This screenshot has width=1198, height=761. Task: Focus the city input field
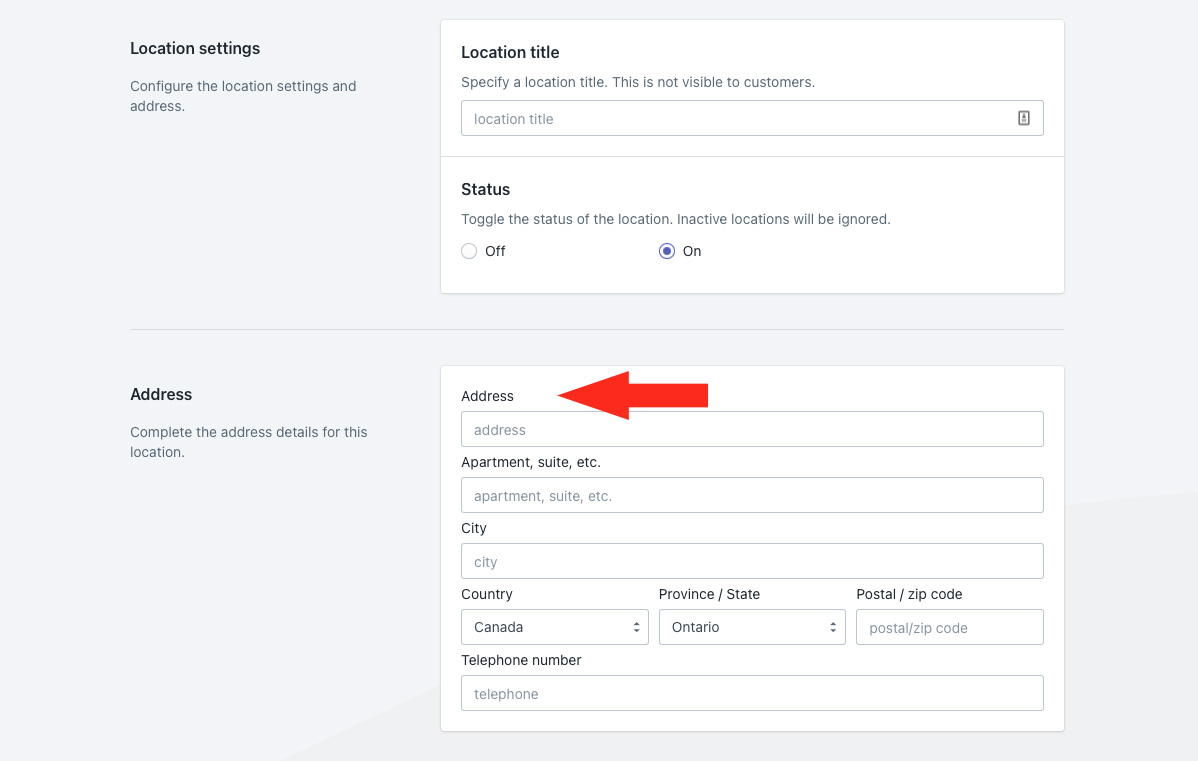[751, 561]
